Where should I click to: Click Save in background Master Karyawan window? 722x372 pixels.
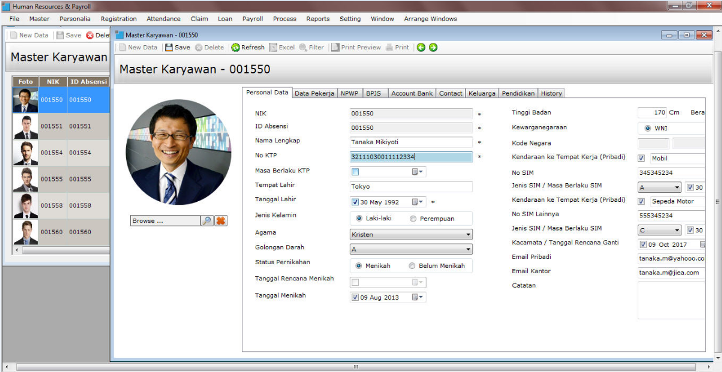pos(69,35)
